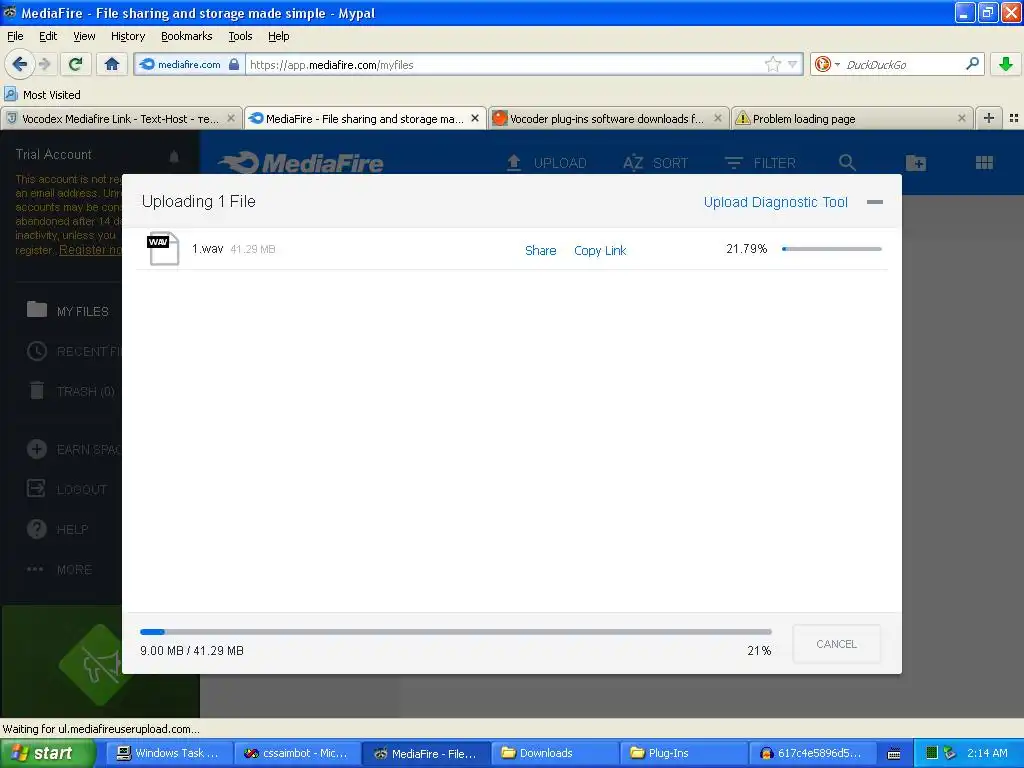
Task: Close the Vocoder plug-ins tab
Action: coord(718,118)
